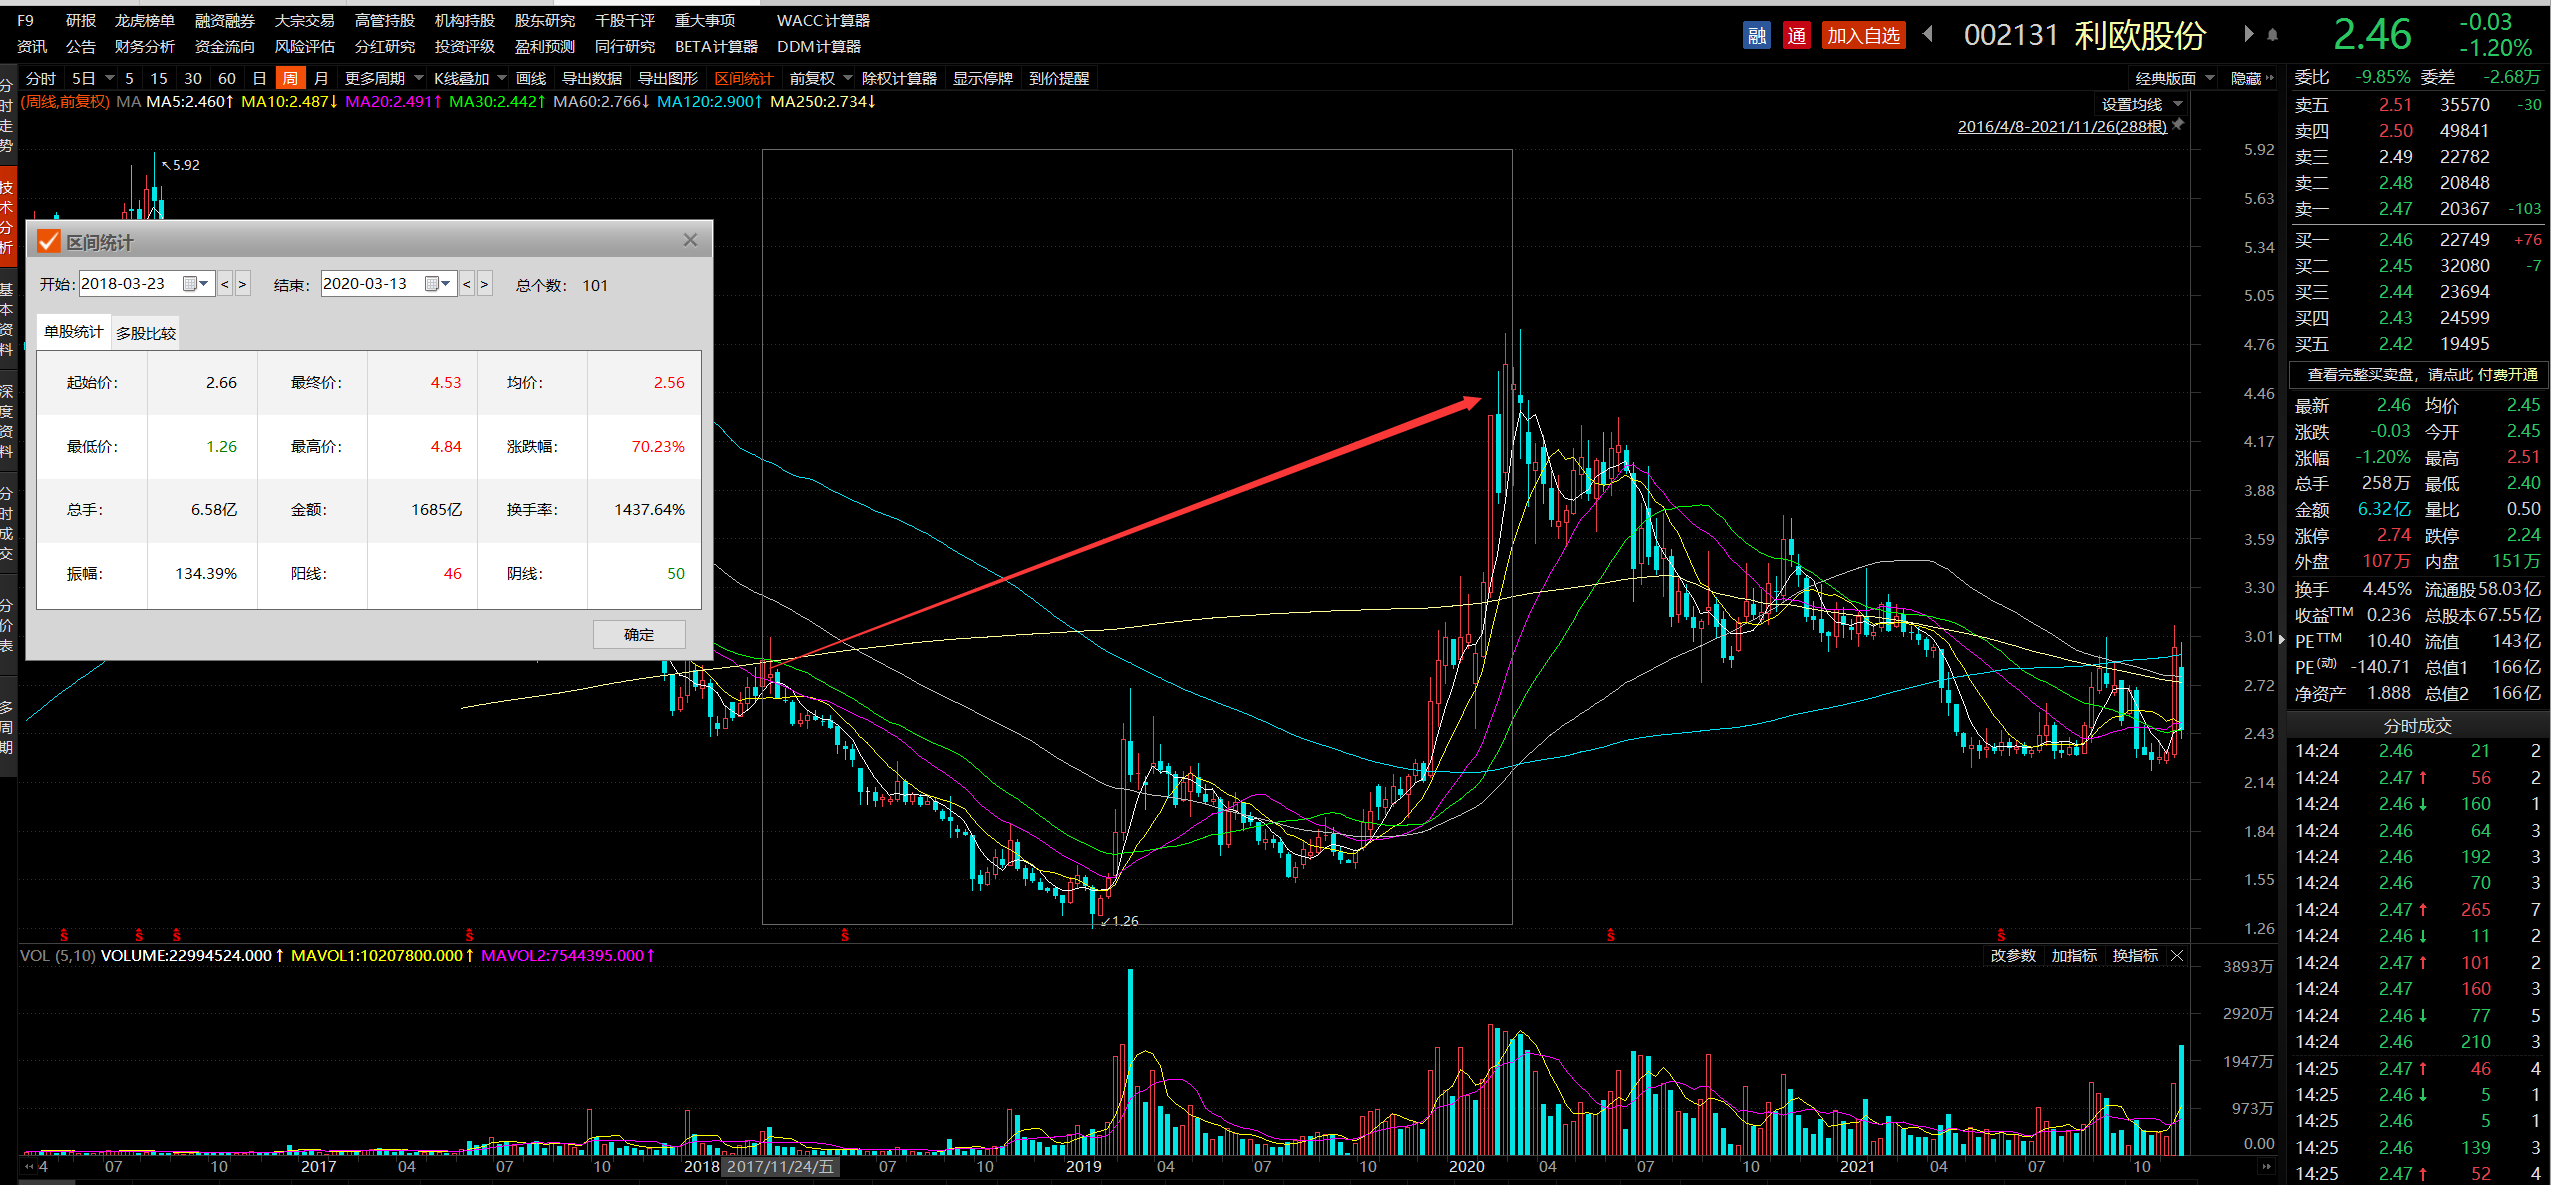Image resolution: width=2551 pixels, height=1185 pixels.
Task: Toggle 显示停牌 suspension display
Action: 982,78
